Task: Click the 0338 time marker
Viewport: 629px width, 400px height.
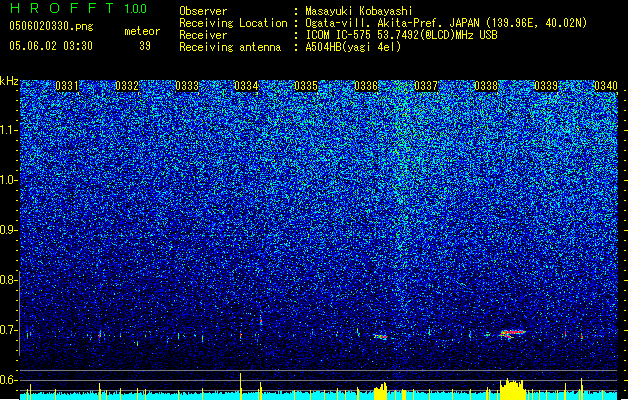Action: 486,86
